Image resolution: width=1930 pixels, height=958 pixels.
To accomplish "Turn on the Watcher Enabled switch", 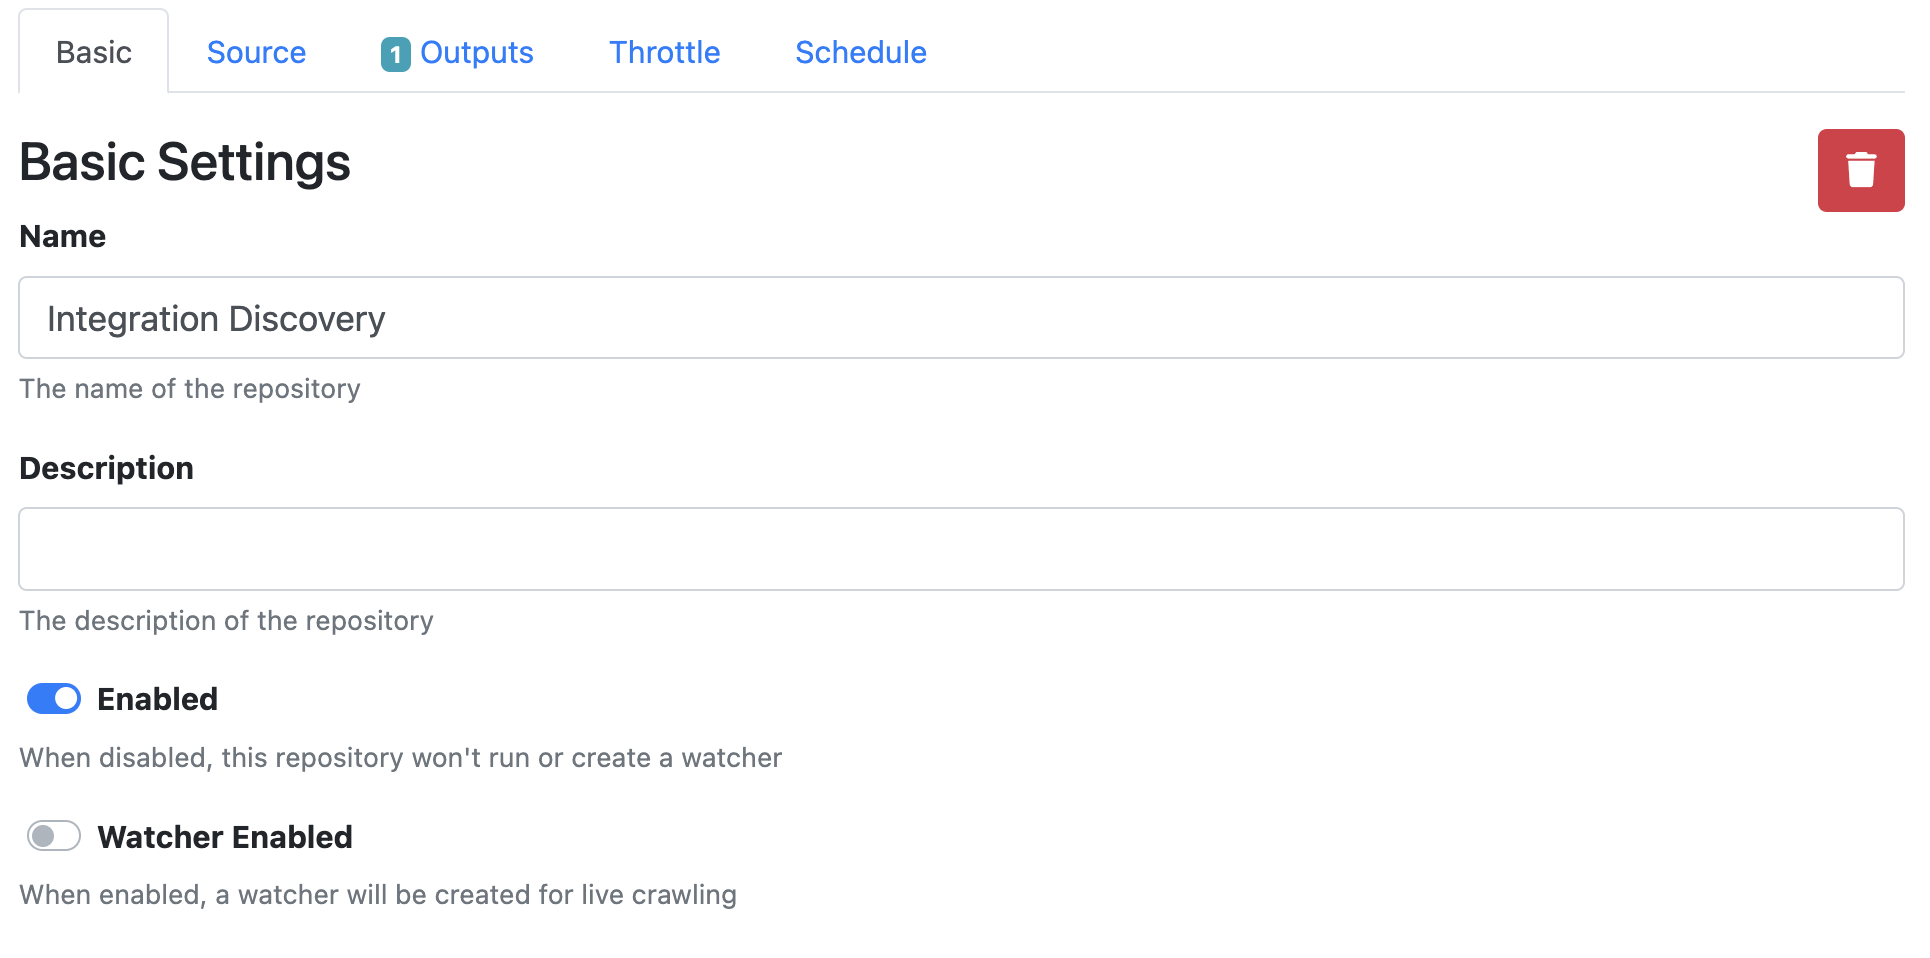I will [x=54, y=836].
